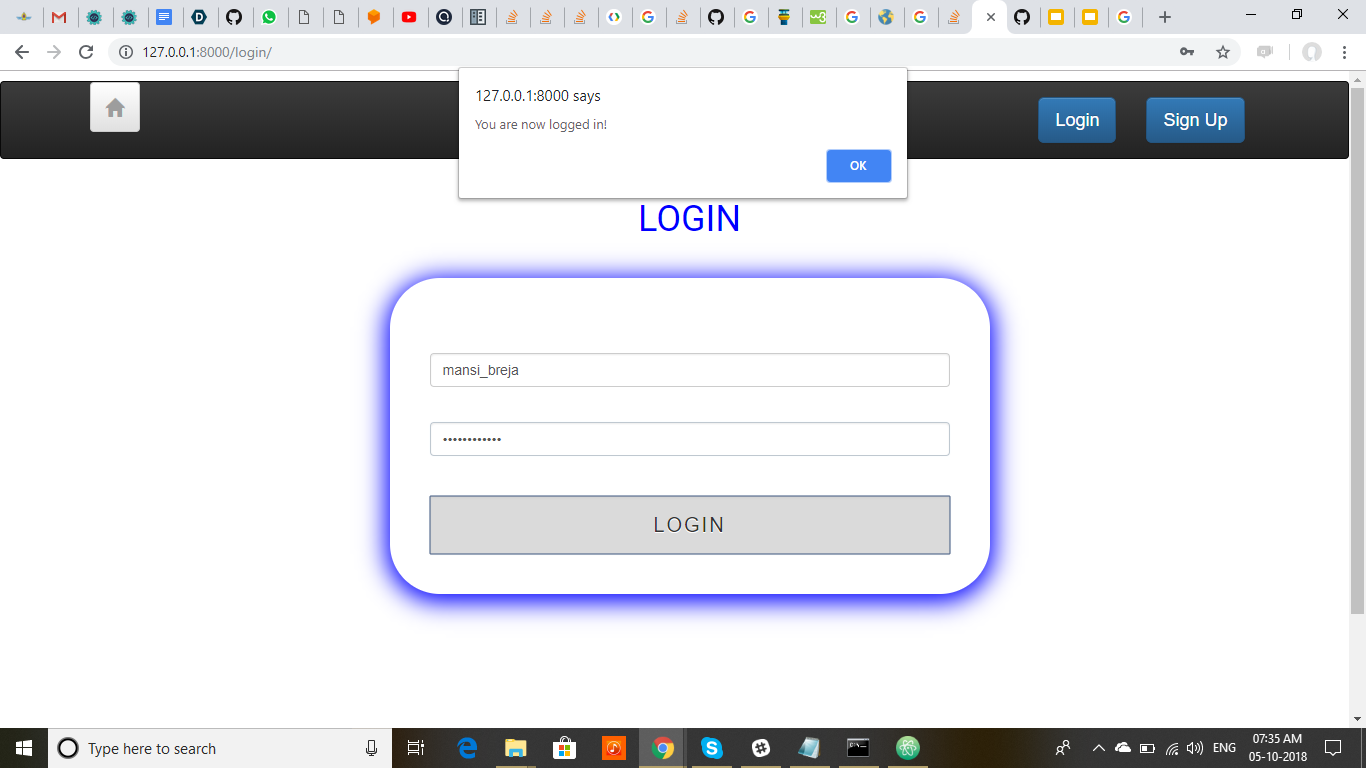Image resolution: width=1366 pixels, height=768 pixels.
Task: Click the OneDrive cloud tray icon
Action: point(1122,748)
